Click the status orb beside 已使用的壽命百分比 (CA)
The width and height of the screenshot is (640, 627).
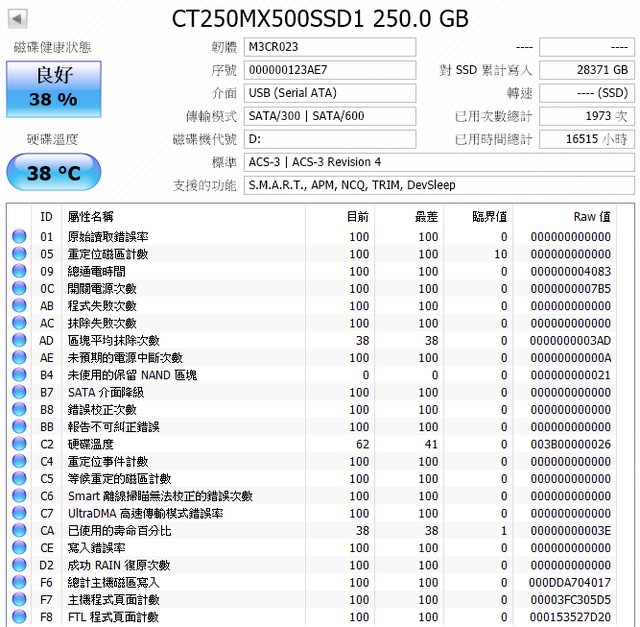pos(19,531)
